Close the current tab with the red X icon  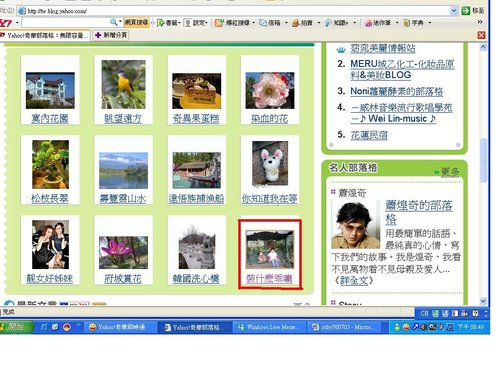481,35
